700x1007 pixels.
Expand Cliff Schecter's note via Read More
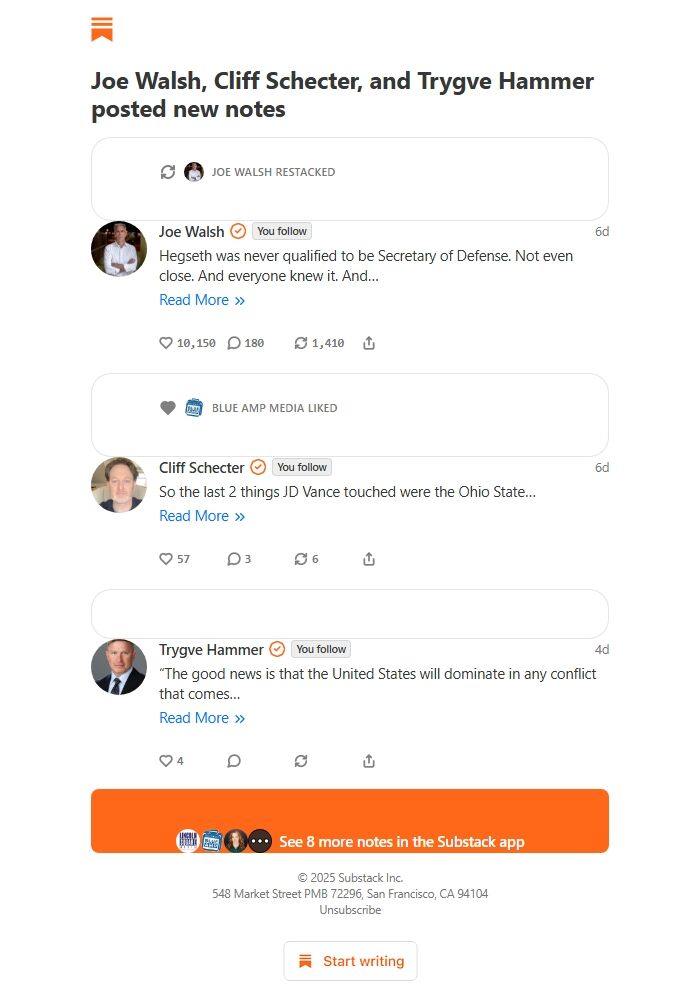pos(202,516)
